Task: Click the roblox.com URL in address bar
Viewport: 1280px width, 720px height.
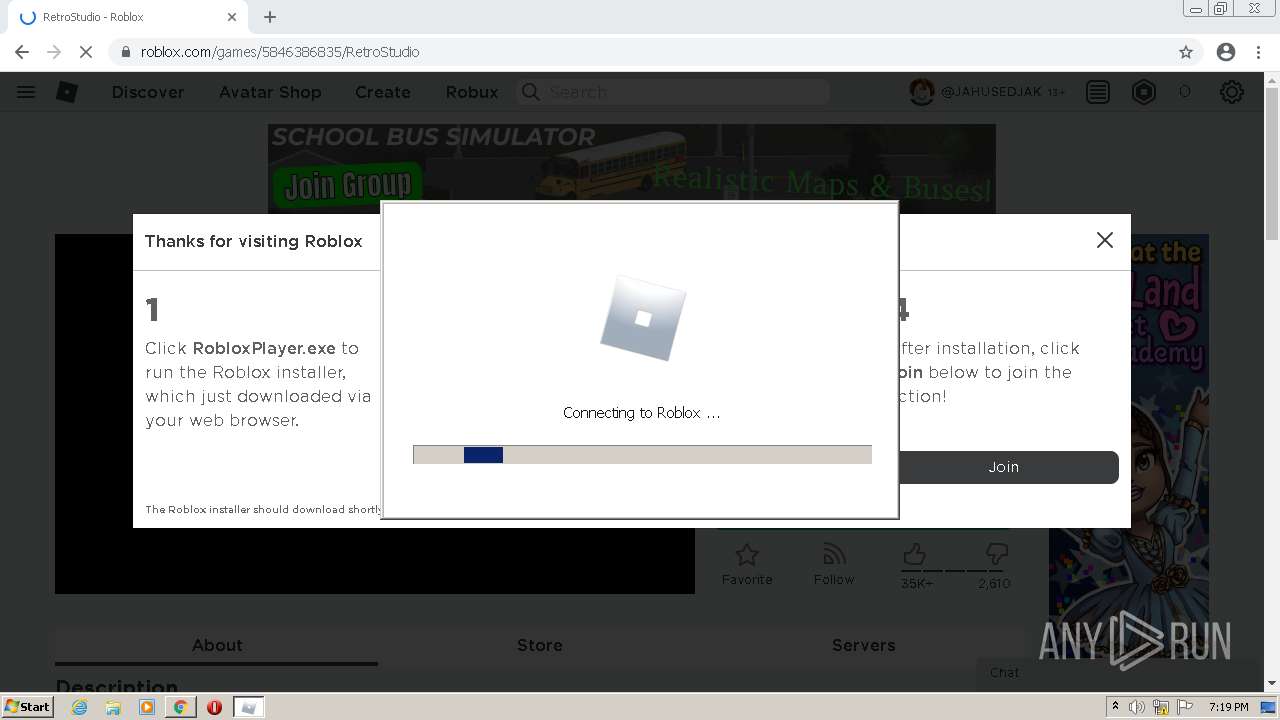Action: click(280, 52)
